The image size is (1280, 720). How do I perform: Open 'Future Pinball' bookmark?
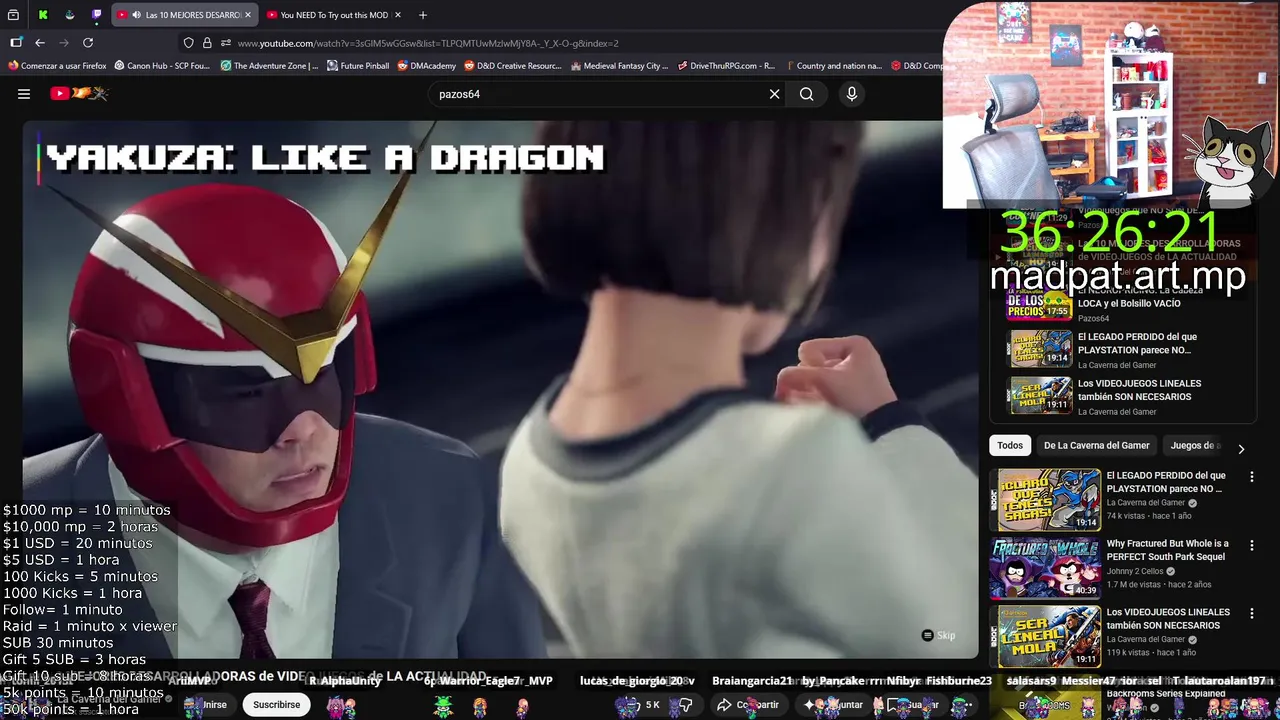358,66
